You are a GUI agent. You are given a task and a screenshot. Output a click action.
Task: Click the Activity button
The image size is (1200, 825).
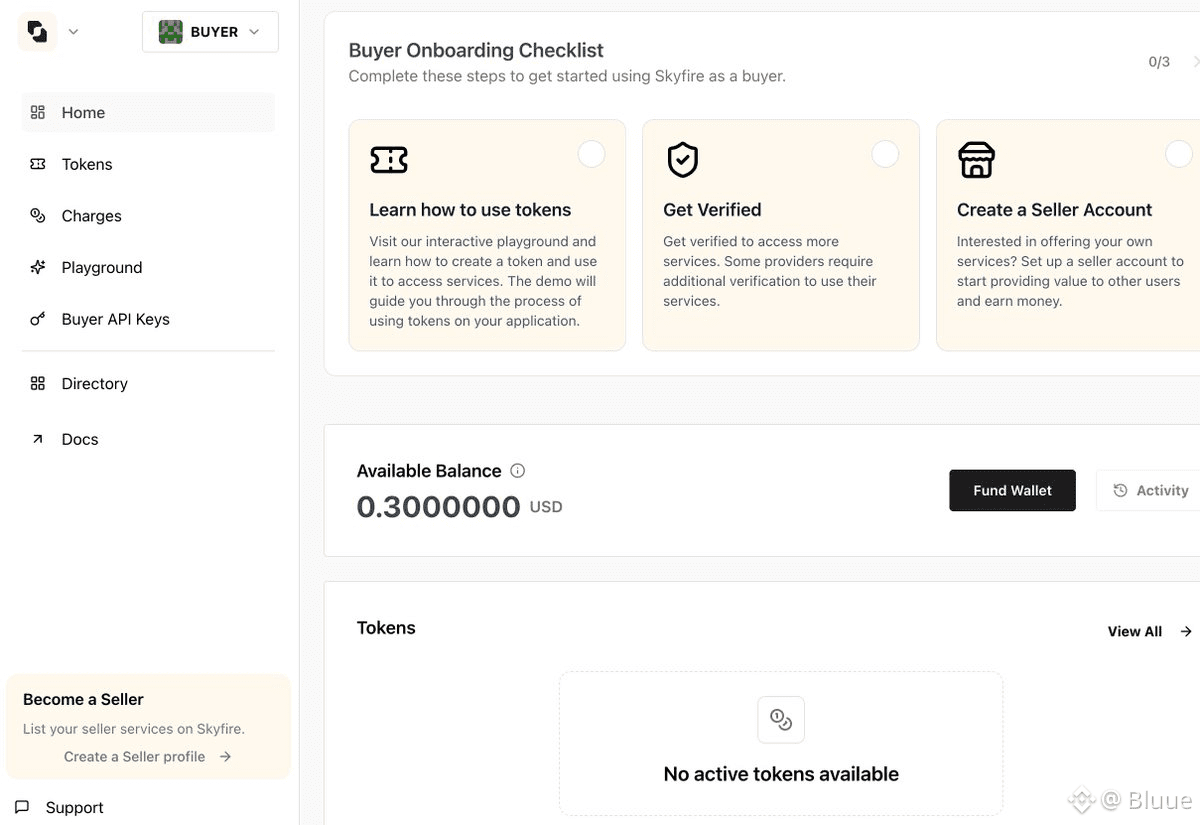(x=1150, y=490)
